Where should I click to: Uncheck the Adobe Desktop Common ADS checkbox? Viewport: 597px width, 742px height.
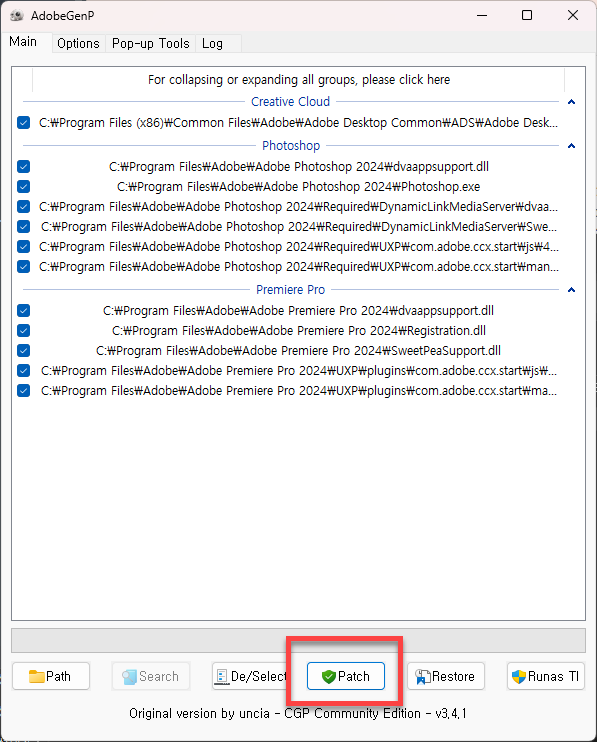24,123
